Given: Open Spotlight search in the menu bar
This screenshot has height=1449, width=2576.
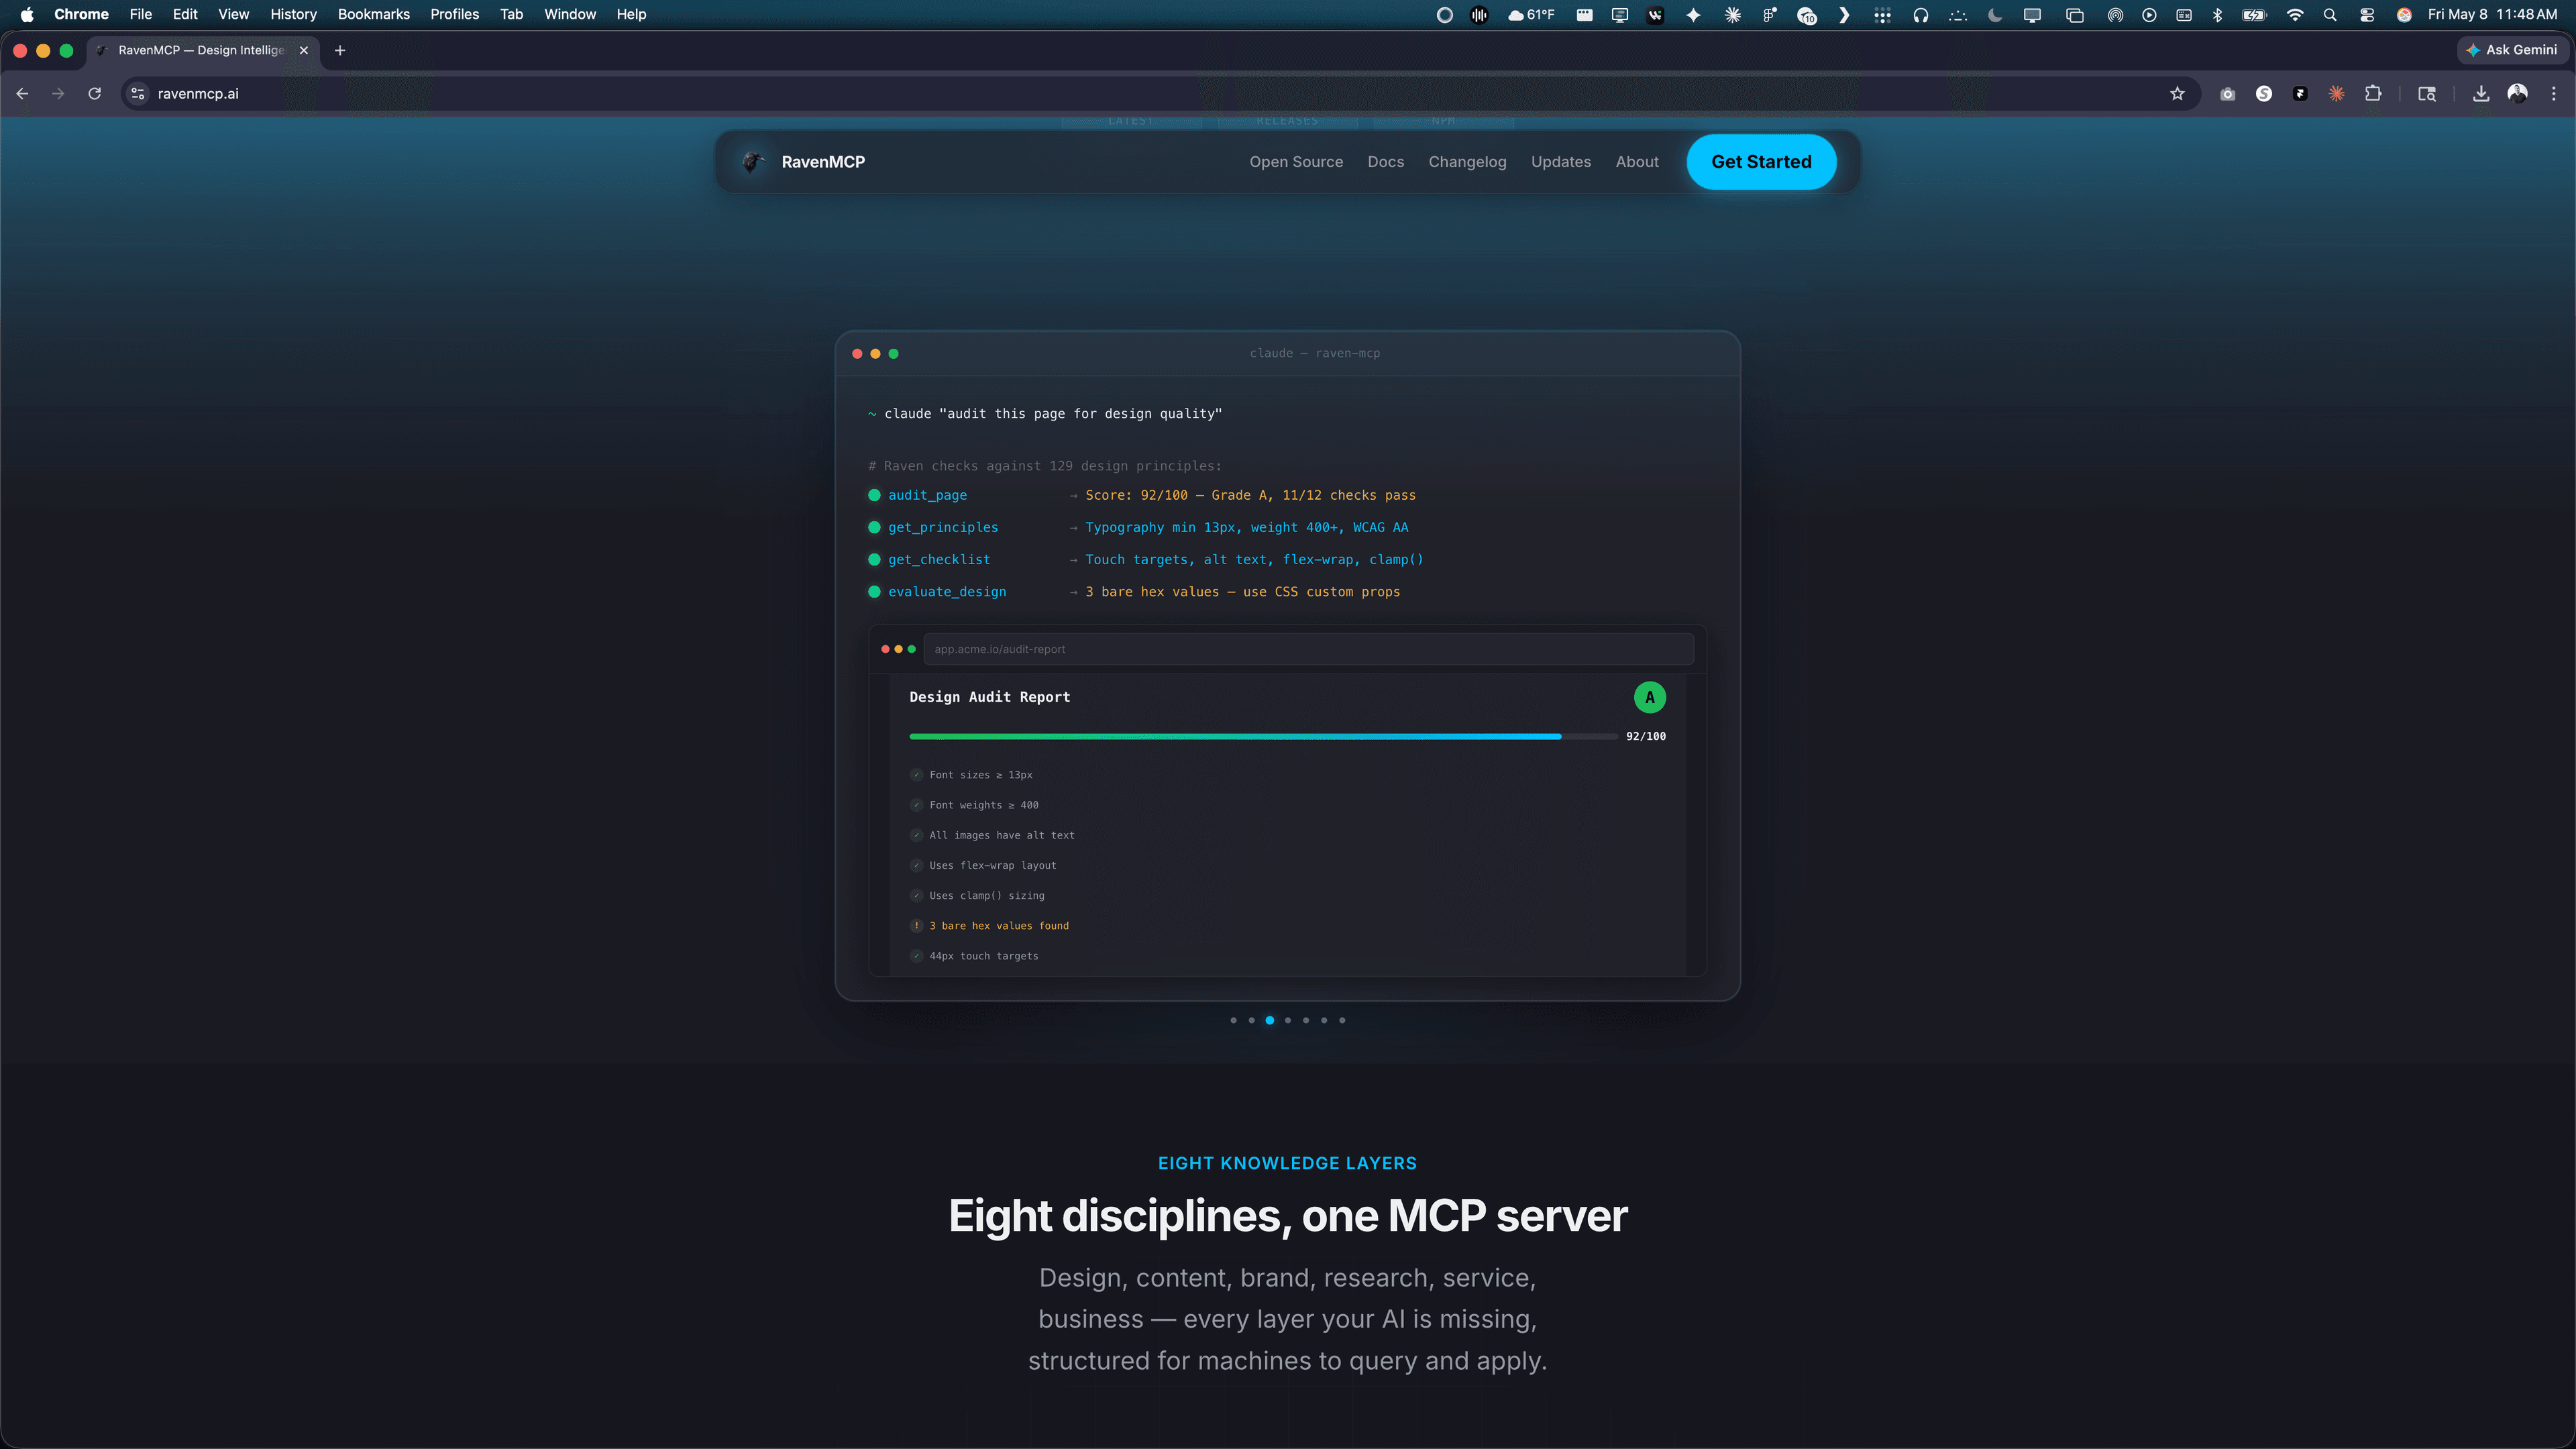Looking at the screenshot, I should click(2330, 14).
